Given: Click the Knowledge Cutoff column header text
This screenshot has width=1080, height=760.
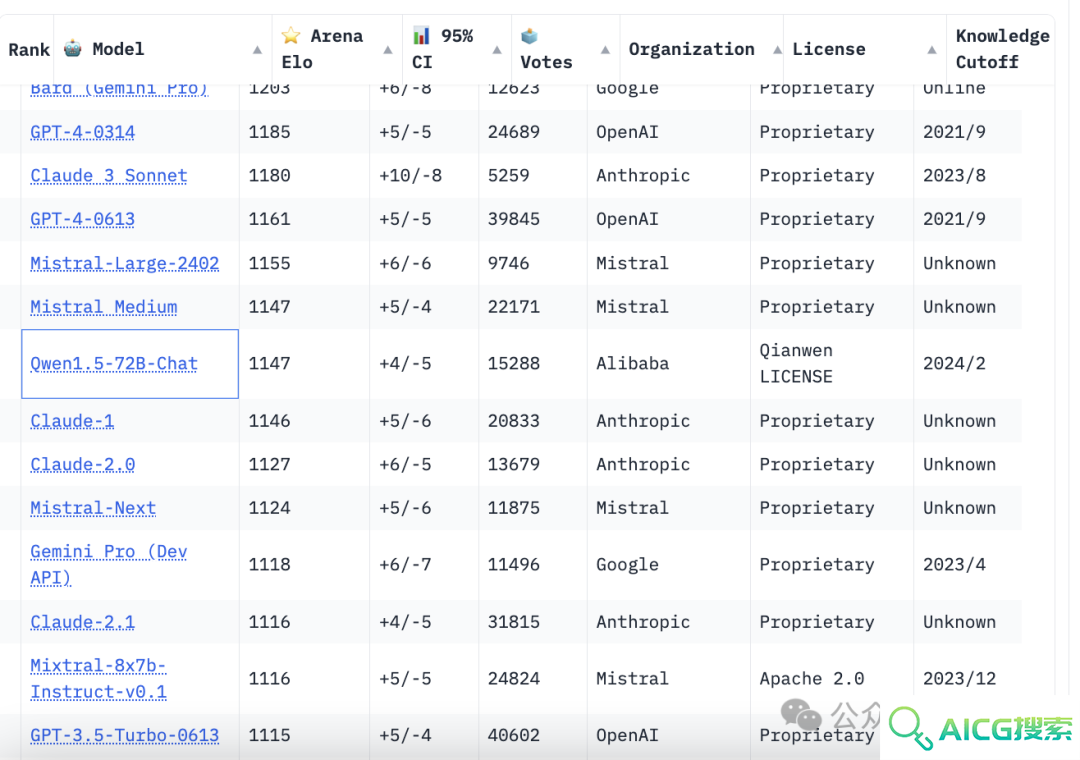Looking at the screenshot, I should [x=1002, y=49].
